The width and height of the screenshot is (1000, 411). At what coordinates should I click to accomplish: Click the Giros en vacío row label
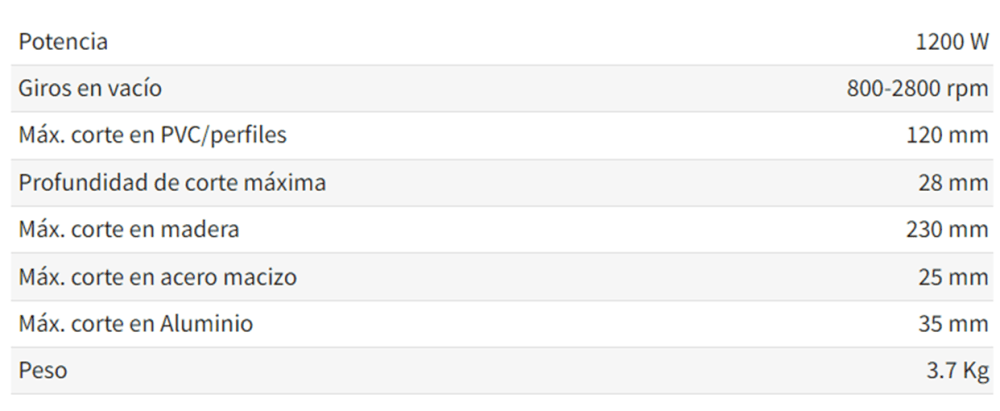(x=90, y=88)
